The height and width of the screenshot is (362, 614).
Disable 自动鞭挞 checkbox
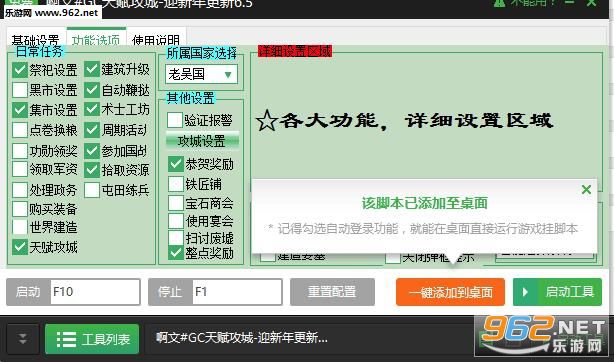tap(92, 90)
